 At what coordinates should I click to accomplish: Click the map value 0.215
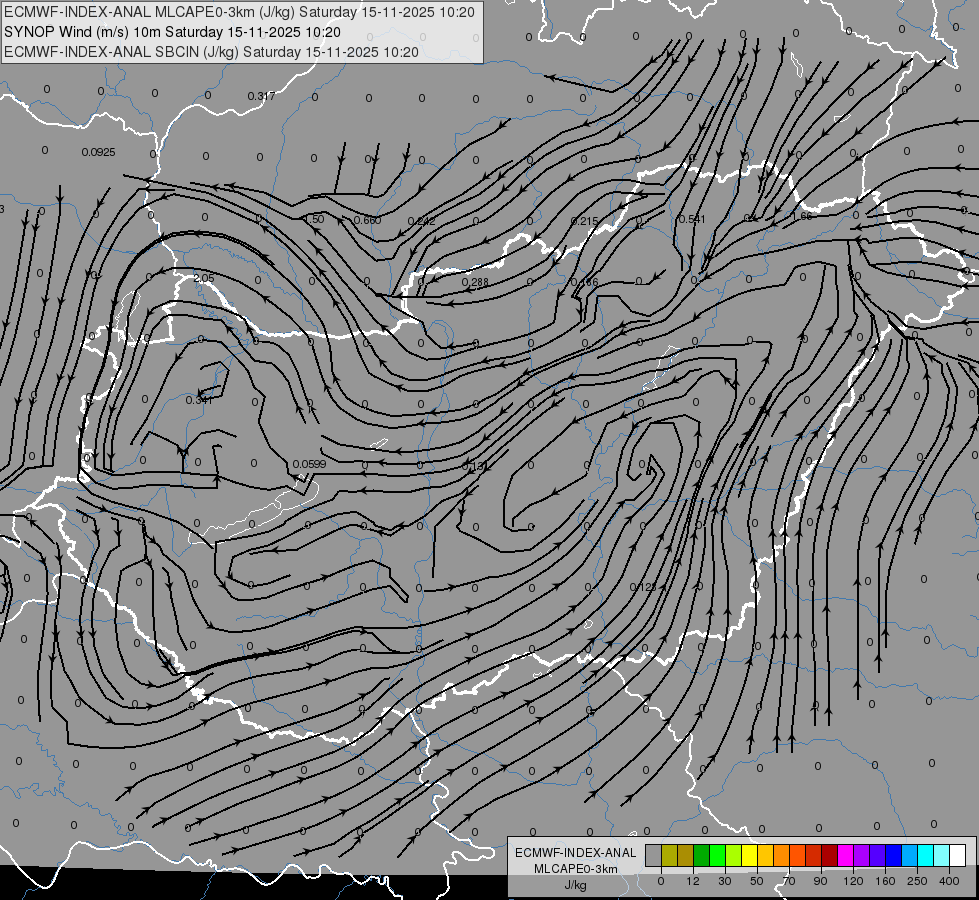pos(584,221)
